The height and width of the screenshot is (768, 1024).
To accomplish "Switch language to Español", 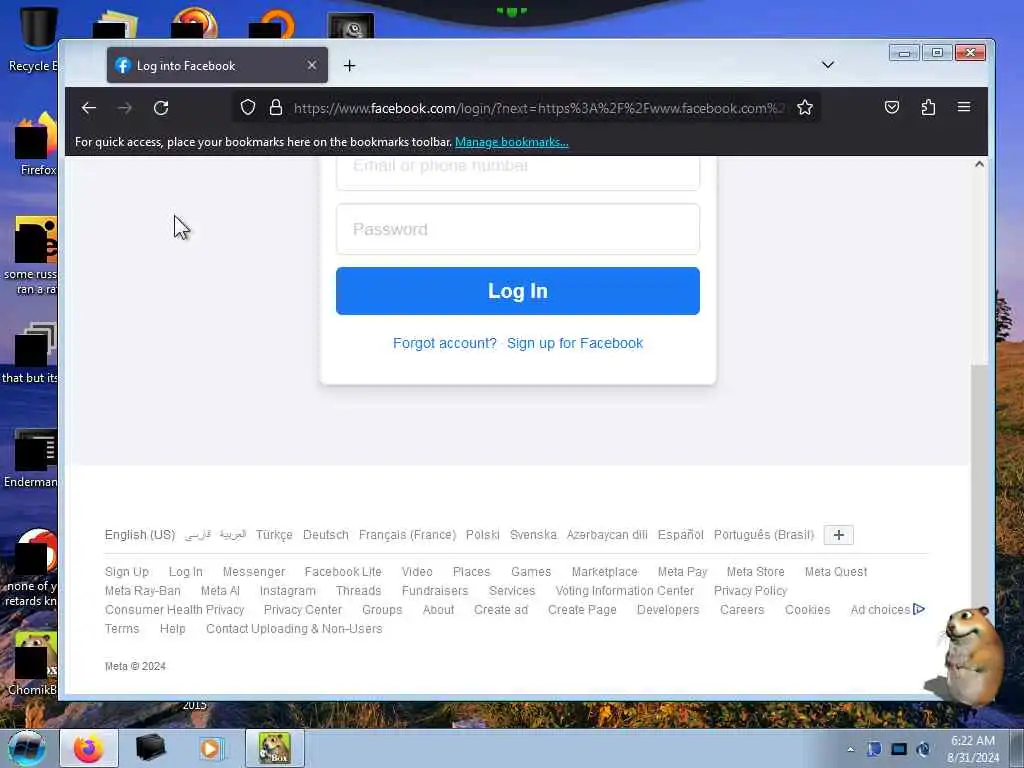I will 680,535.
